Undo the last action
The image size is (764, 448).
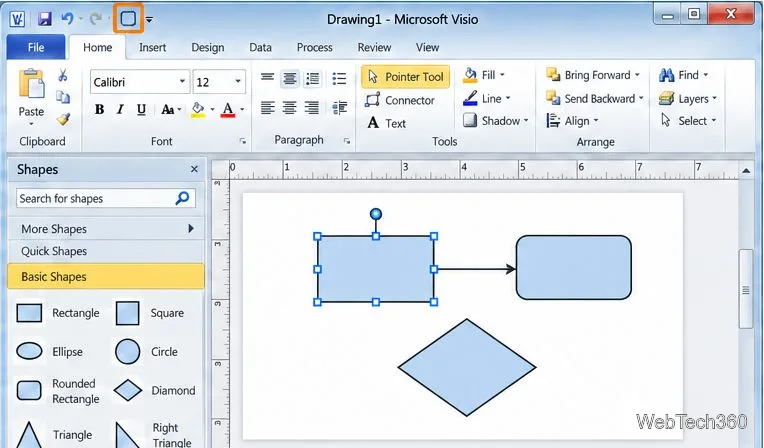pos(67,19)
